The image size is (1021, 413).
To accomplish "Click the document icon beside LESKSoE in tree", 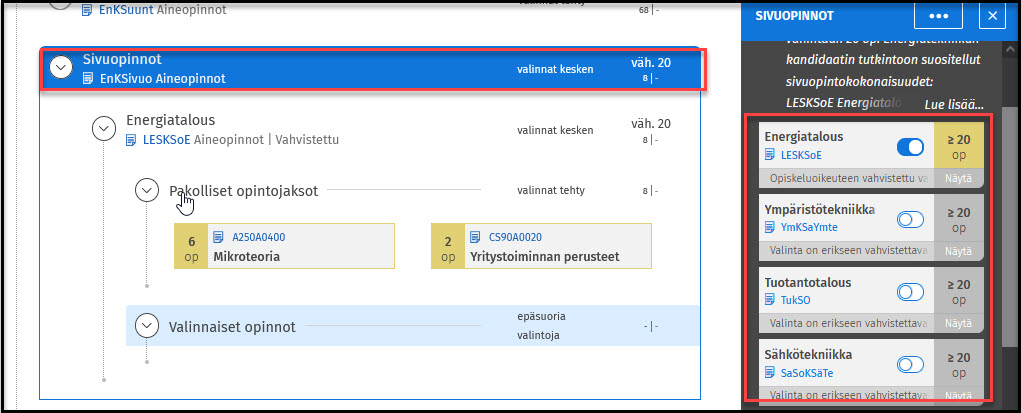I will coord(133,140).
